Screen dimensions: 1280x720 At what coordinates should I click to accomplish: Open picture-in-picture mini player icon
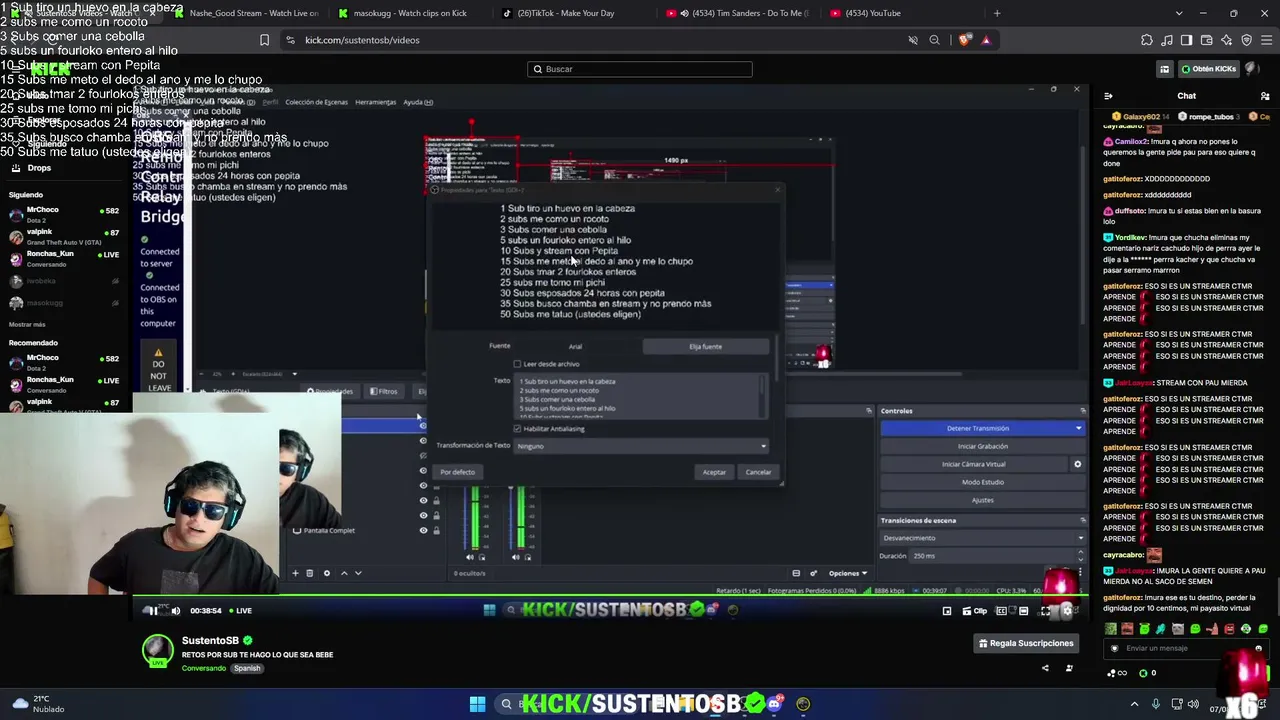pyautogui.click(x=947, y=611)
